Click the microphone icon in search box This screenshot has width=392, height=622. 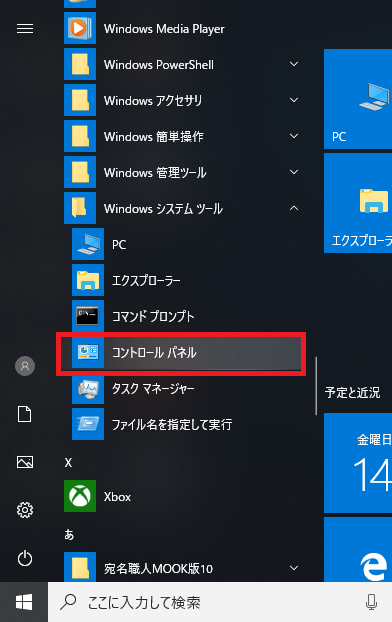pyautogui.click(x=371, y=602)
